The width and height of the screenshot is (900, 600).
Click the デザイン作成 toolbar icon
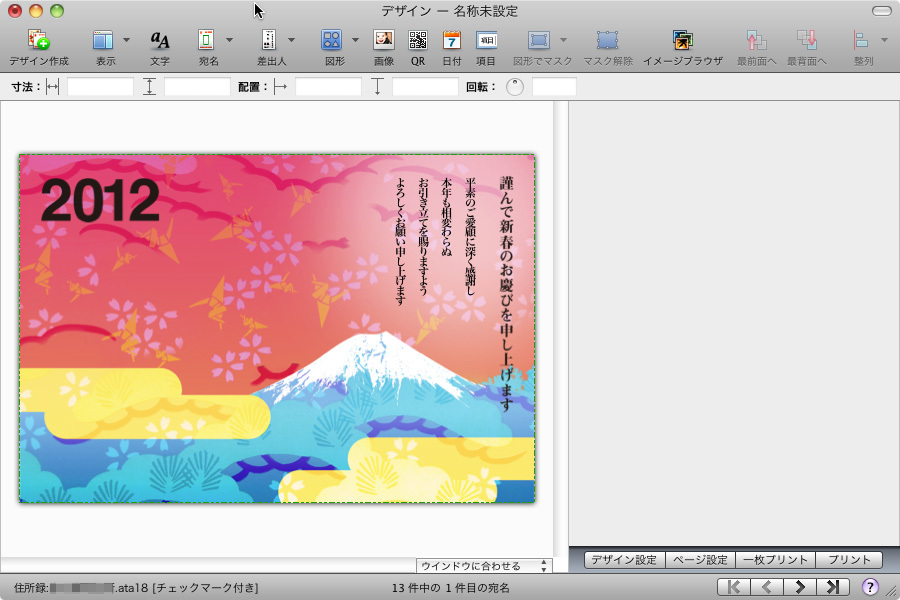coord(38,41)
